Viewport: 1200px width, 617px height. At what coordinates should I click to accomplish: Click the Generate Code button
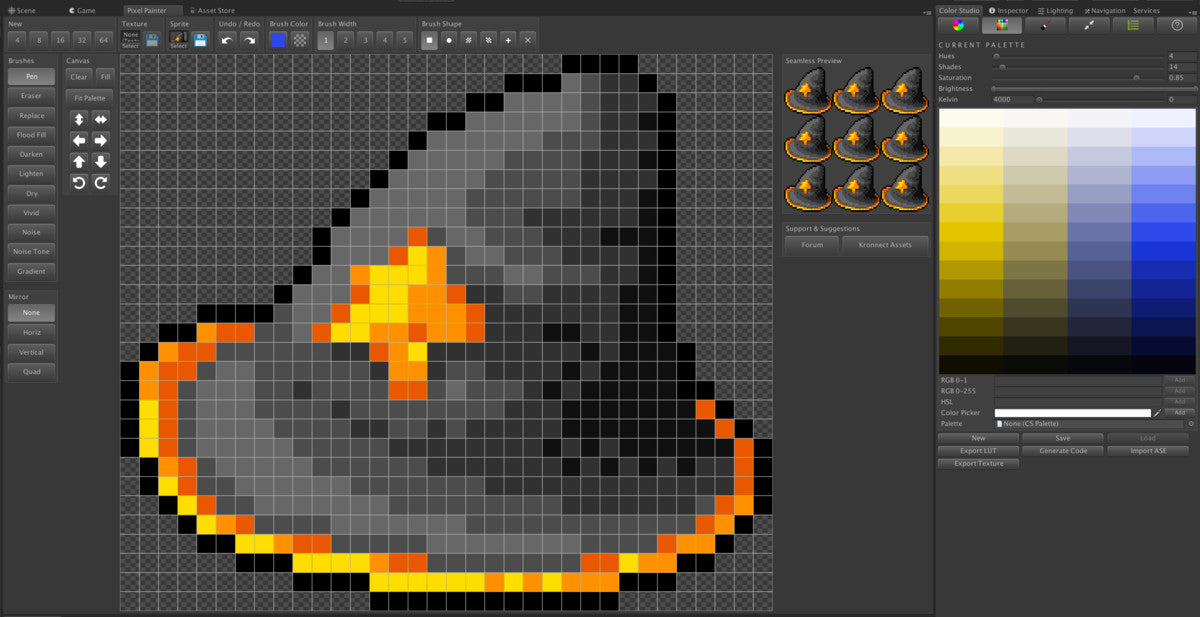click(1063, 451)
